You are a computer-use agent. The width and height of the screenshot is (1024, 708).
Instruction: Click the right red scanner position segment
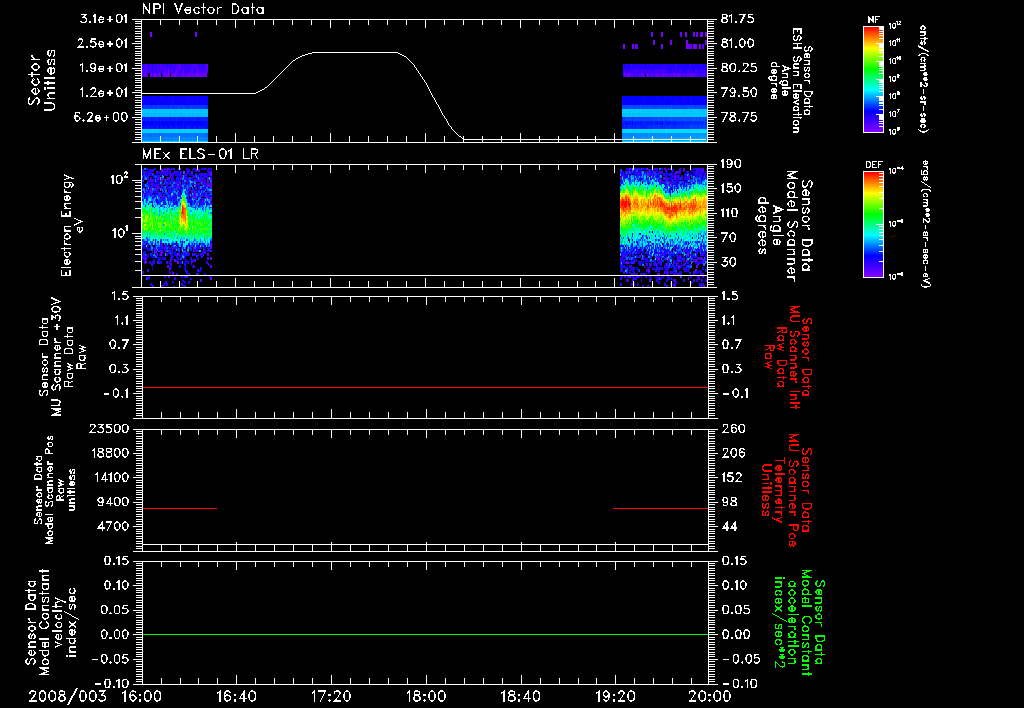pos(661,508)
